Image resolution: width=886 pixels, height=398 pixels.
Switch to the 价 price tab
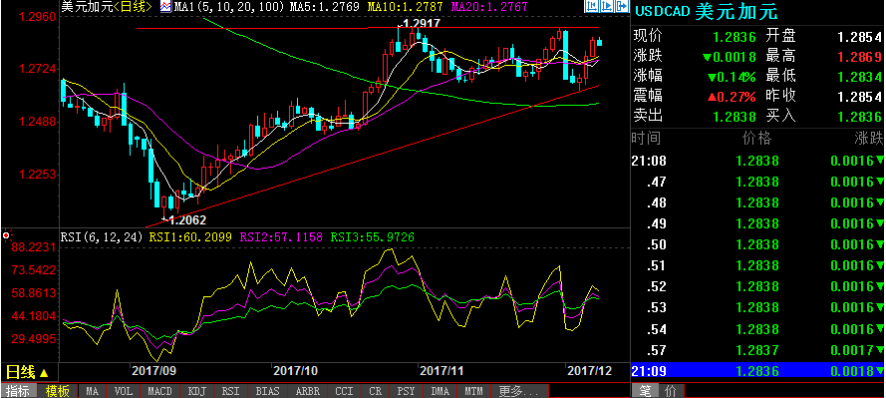coord(671,391)
